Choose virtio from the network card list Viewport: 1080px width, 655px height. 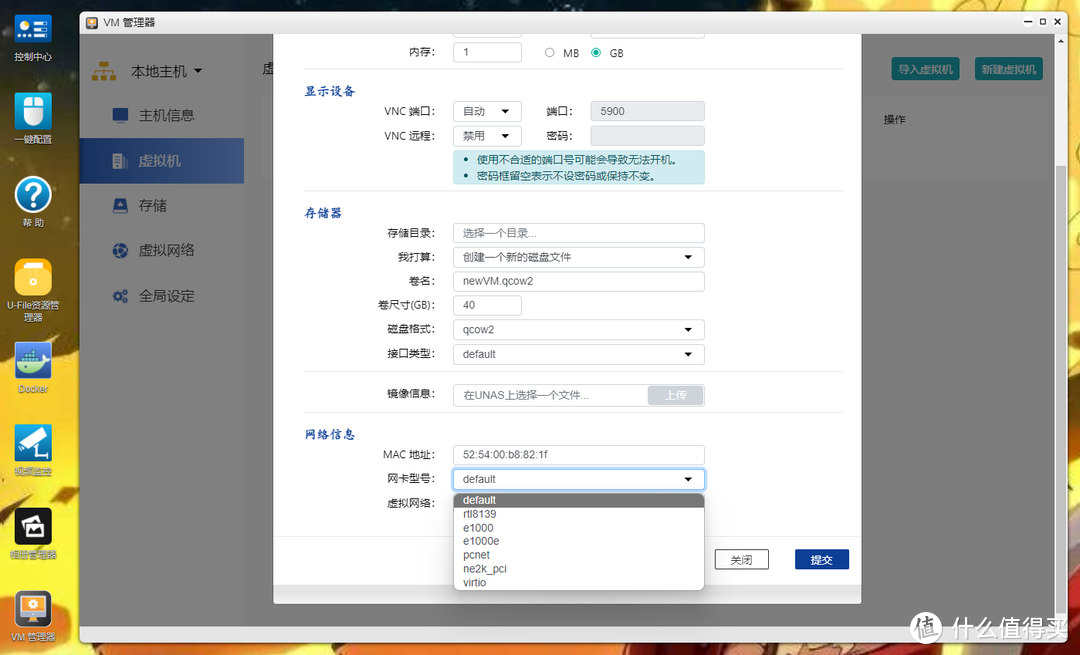(x=473, y=582)
